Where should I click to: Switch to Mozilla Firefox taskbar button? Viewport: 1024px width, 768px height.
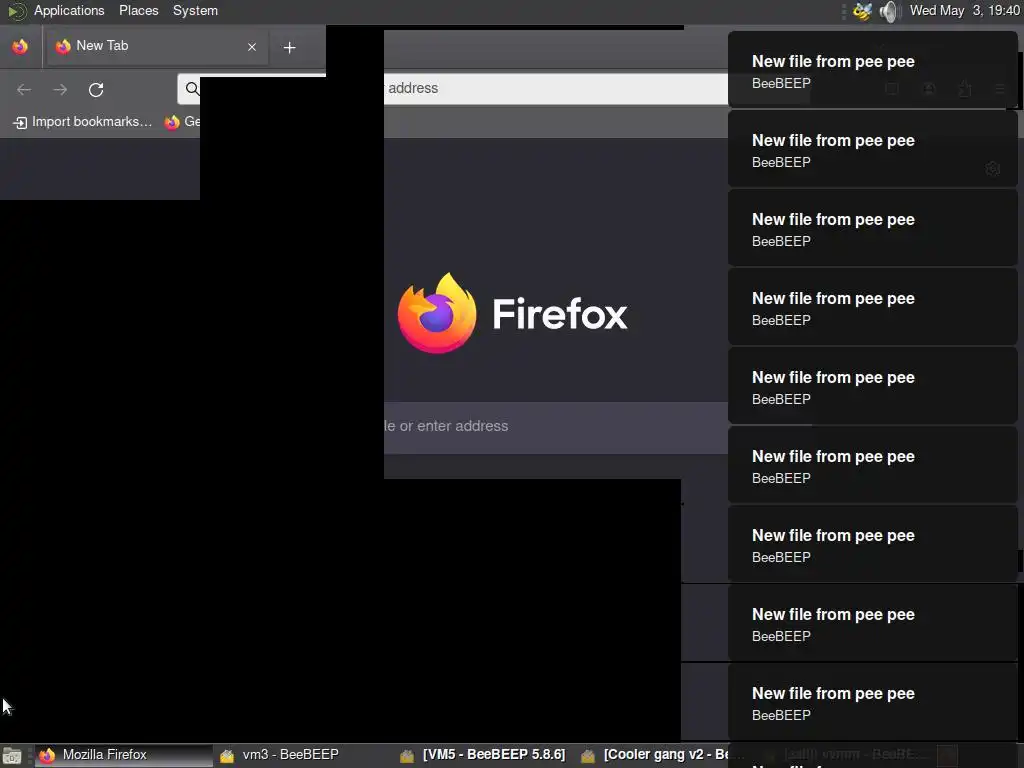pos(123,756)
